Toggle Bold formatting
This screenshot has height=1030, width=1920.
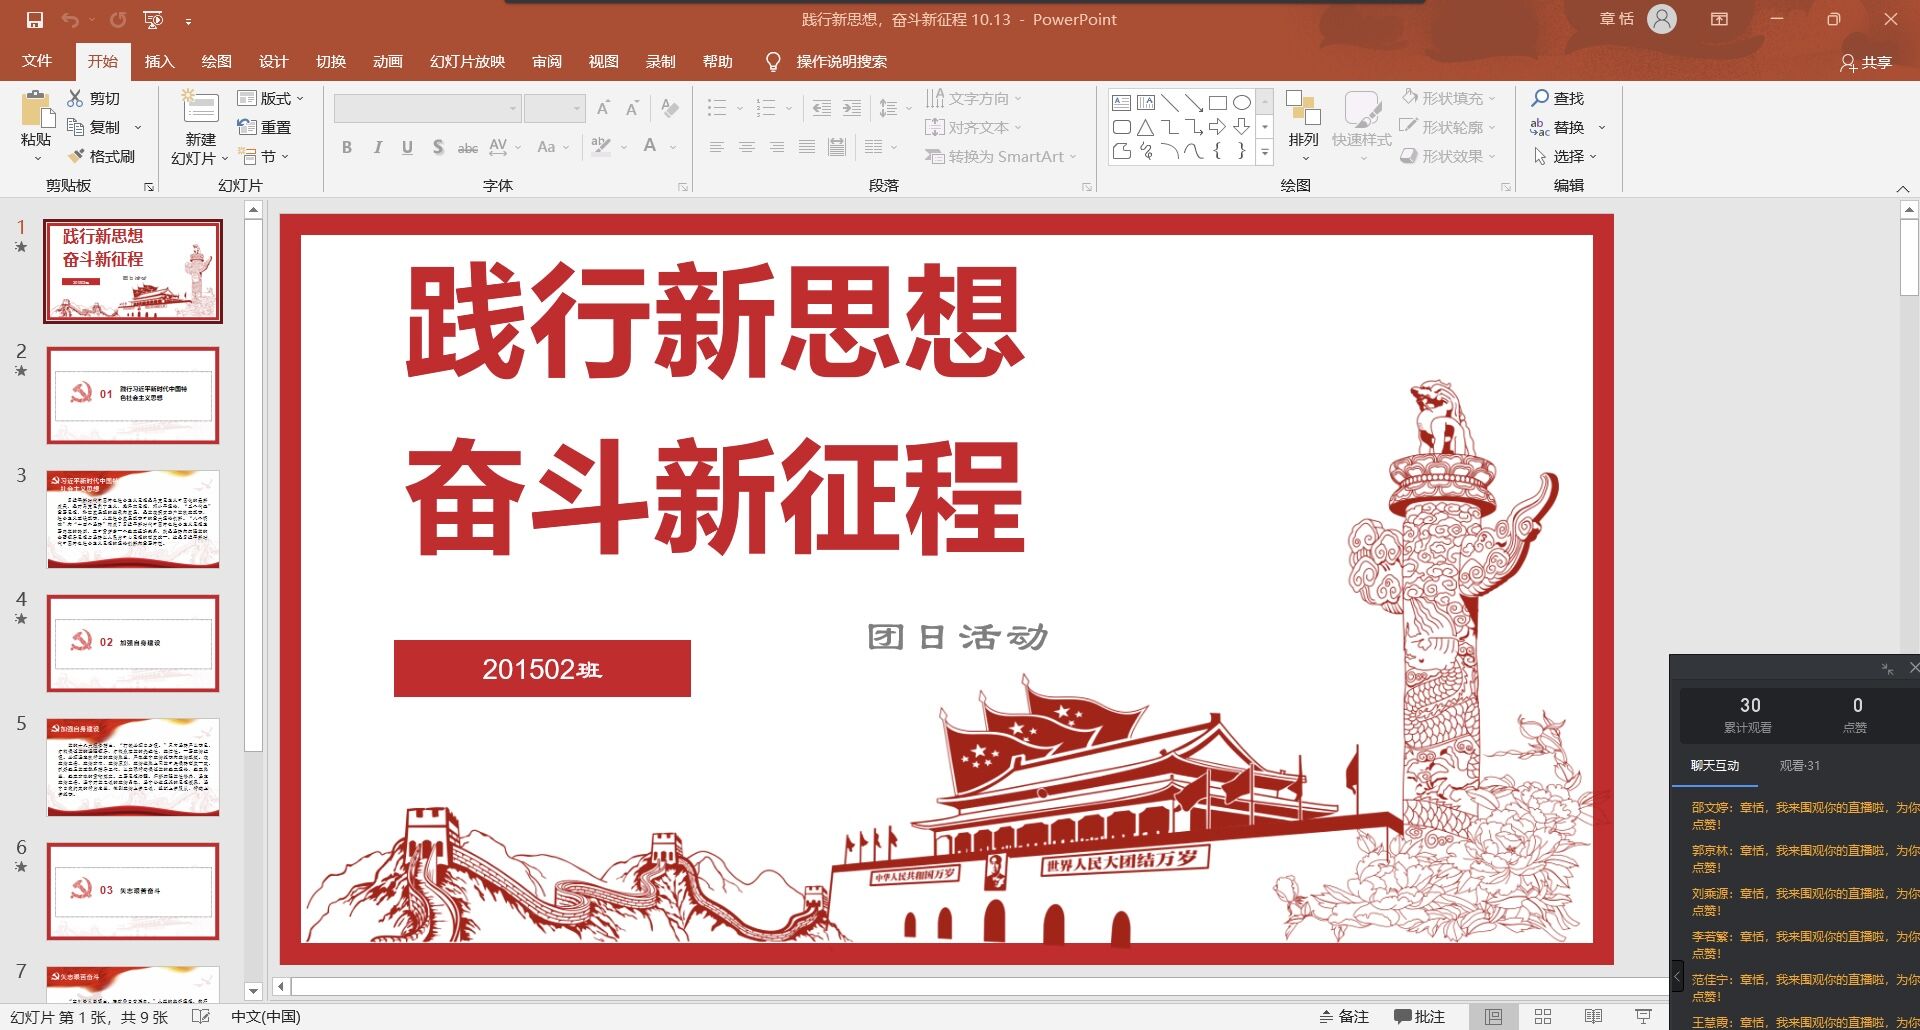pos(347,147)
